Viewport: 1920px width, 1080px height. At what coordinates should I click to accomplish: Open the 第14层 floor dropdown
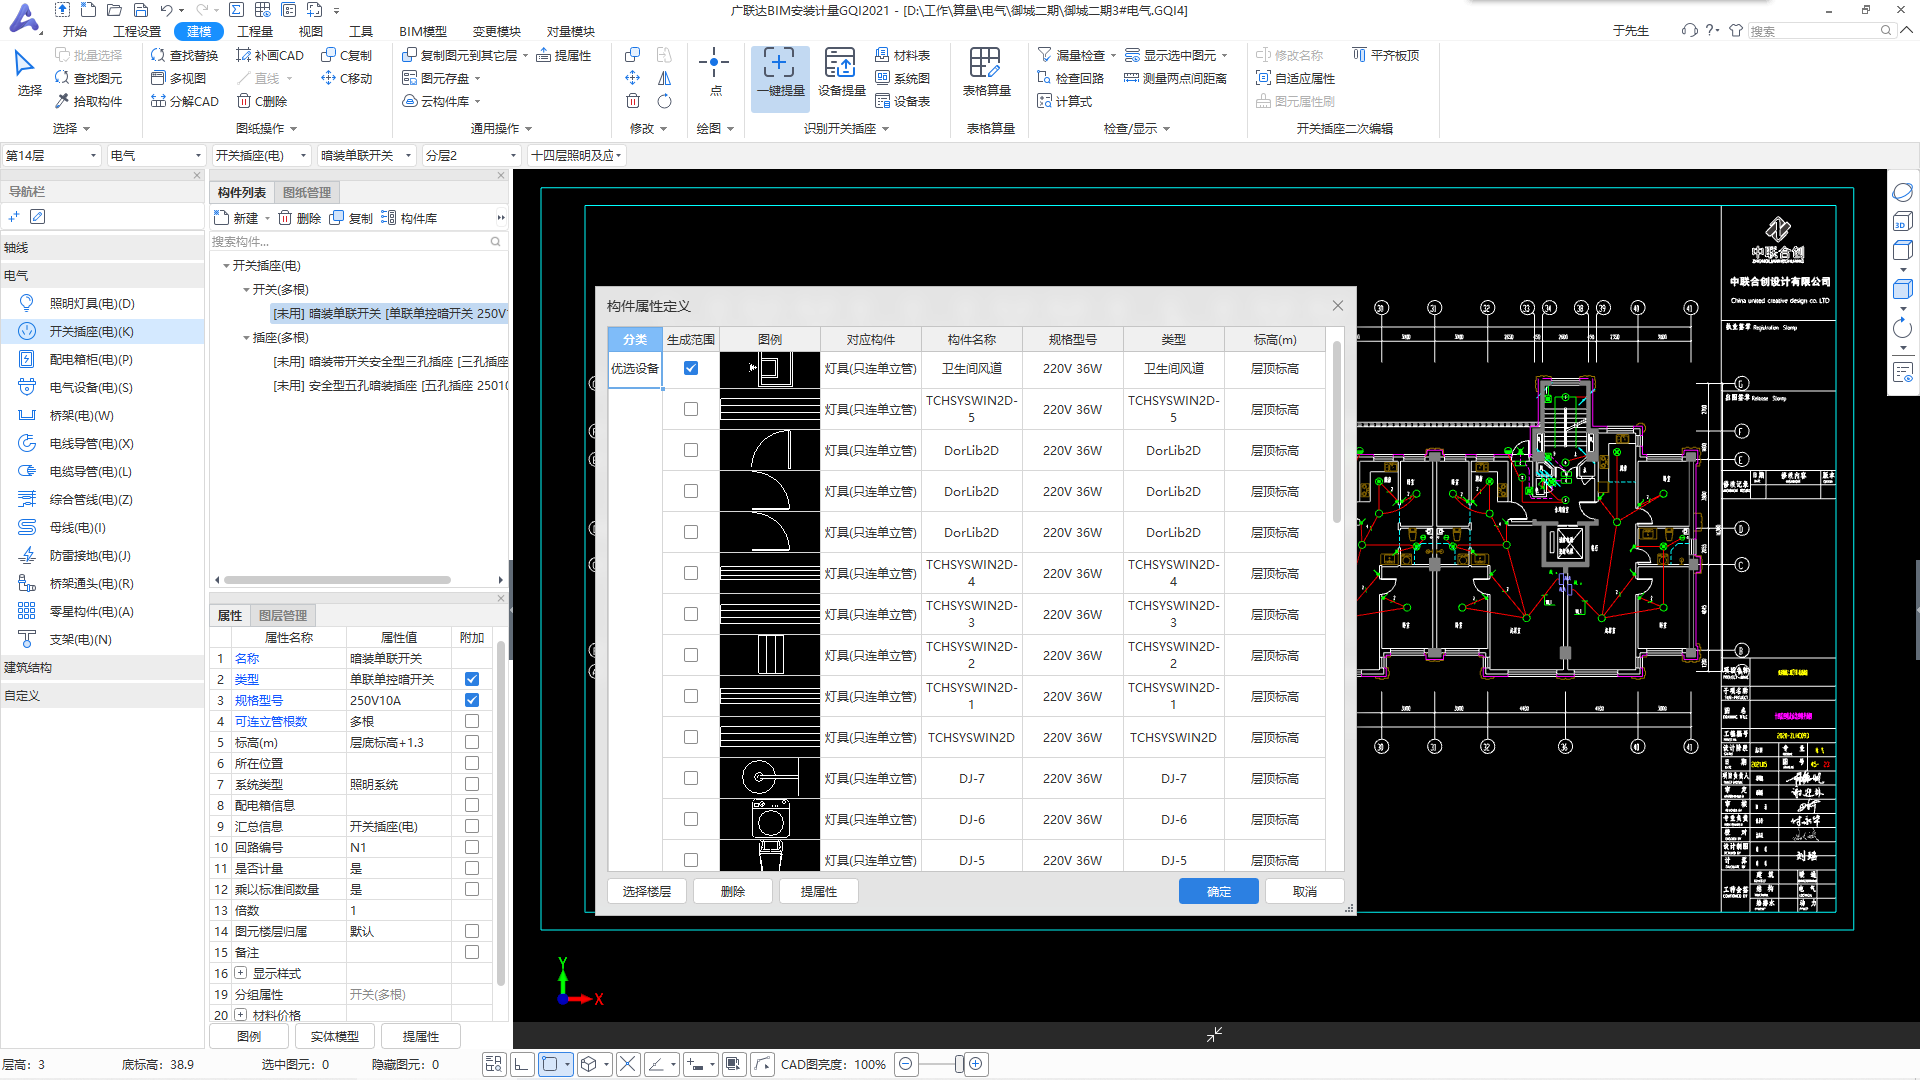(51, 155)
